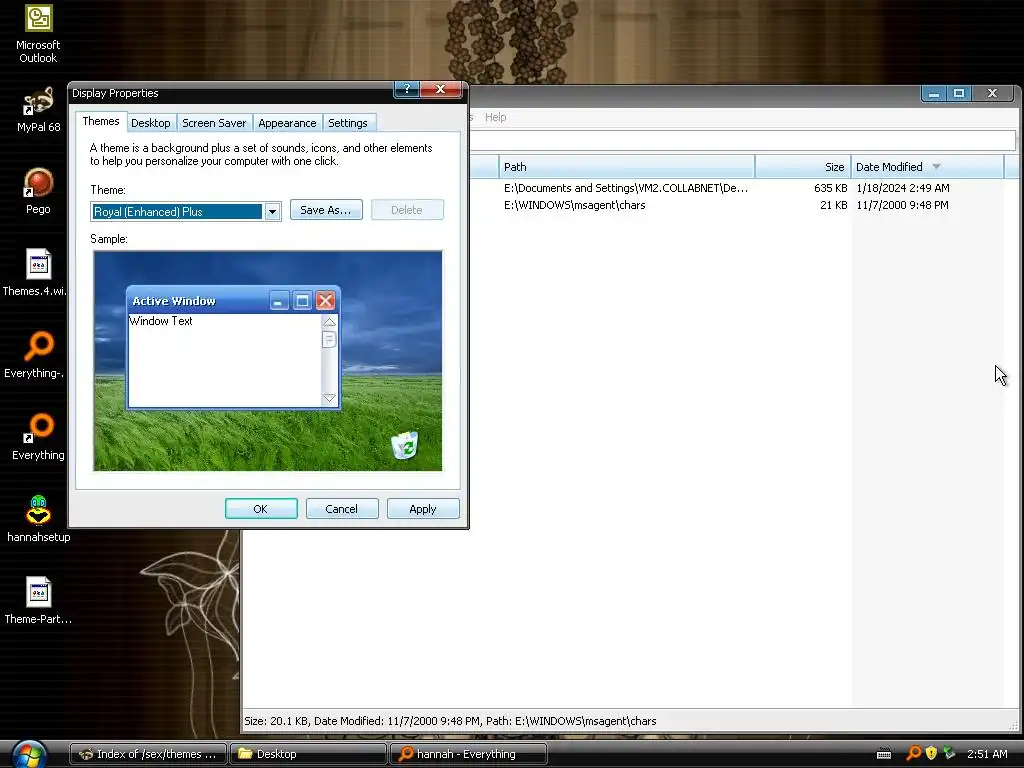Click the Windows Start orb
The image size is (1024, 768).
point(29,754)
